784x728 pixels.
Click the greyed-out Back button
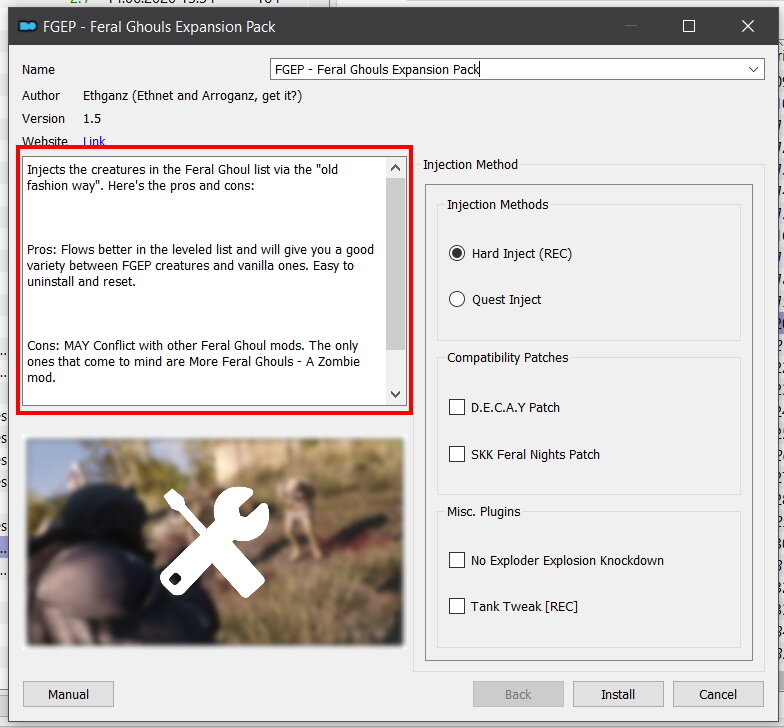point(518,694)
